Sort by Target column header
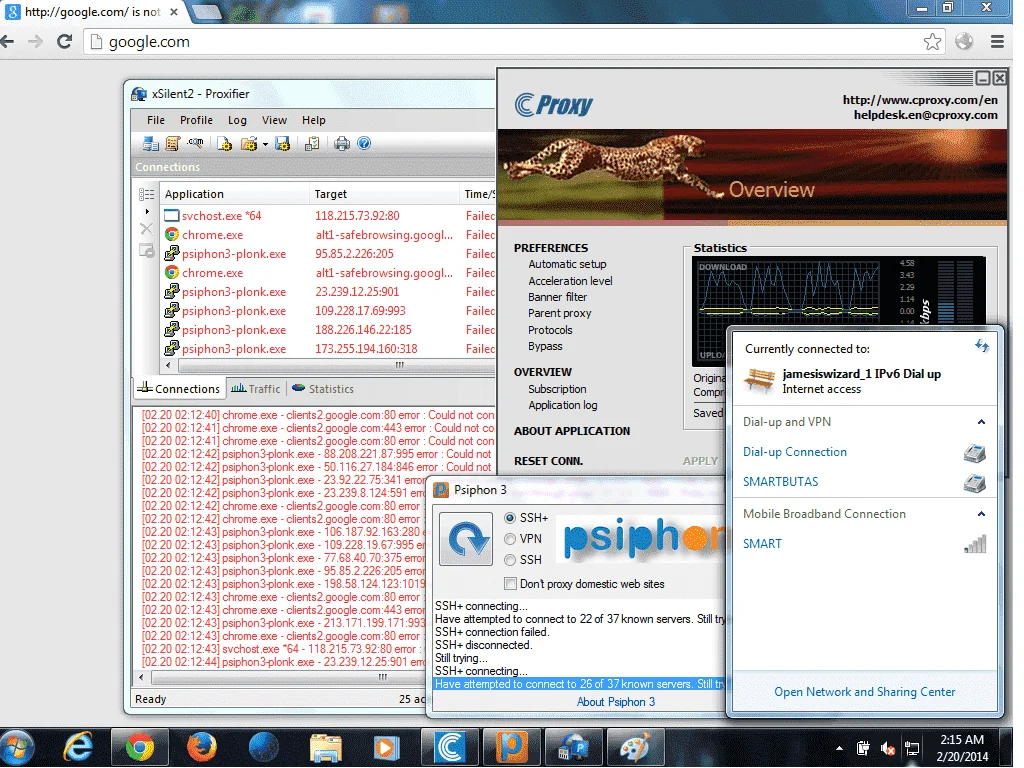The image size is (1024, 768). (384, 194)
